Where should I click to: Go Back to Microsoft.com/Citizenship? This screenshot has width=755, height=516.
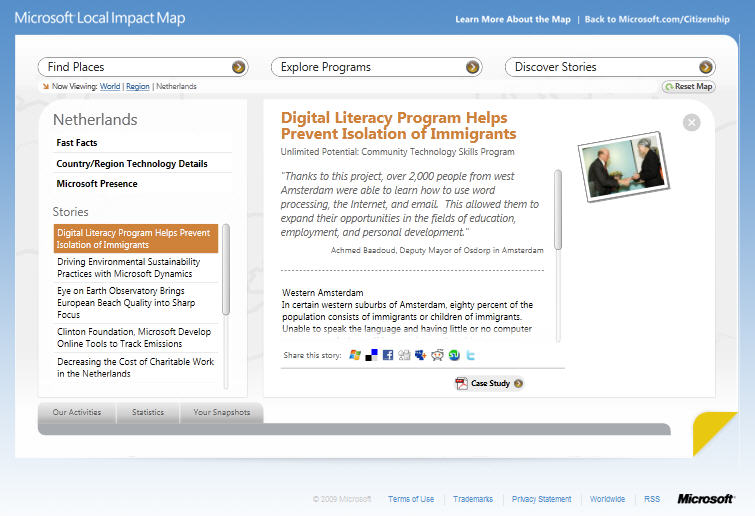pyautogui.click(x=657, y=19)
